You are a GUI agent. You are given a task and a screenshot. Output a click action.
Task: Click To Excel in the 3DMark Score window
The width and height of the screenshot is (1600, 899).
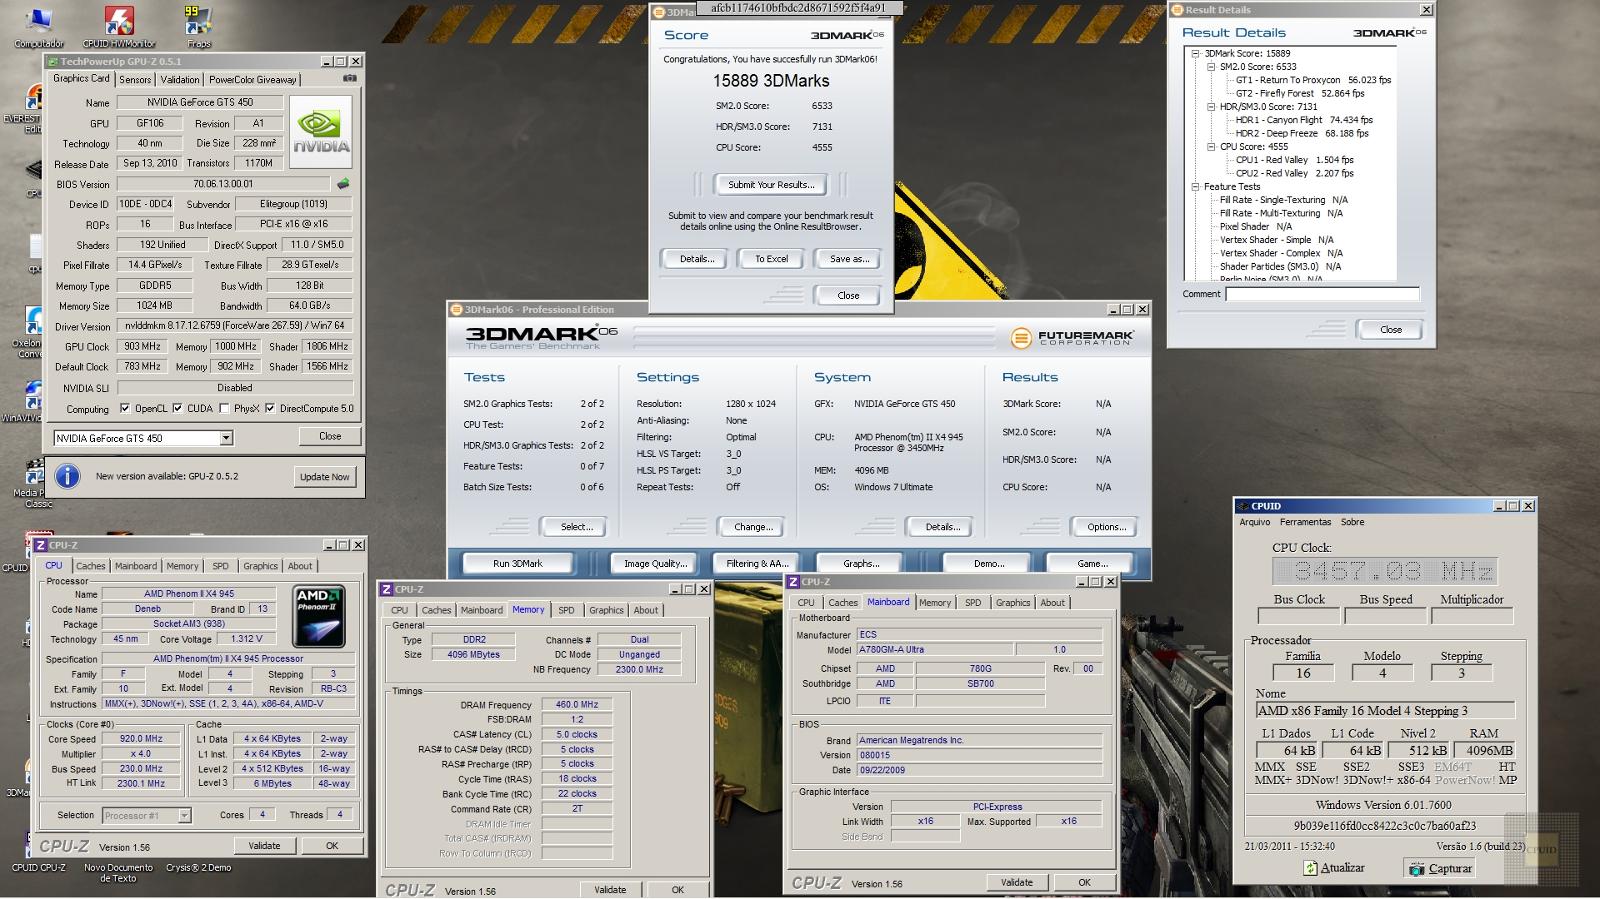pyautogui.click(x=771, y=259)
